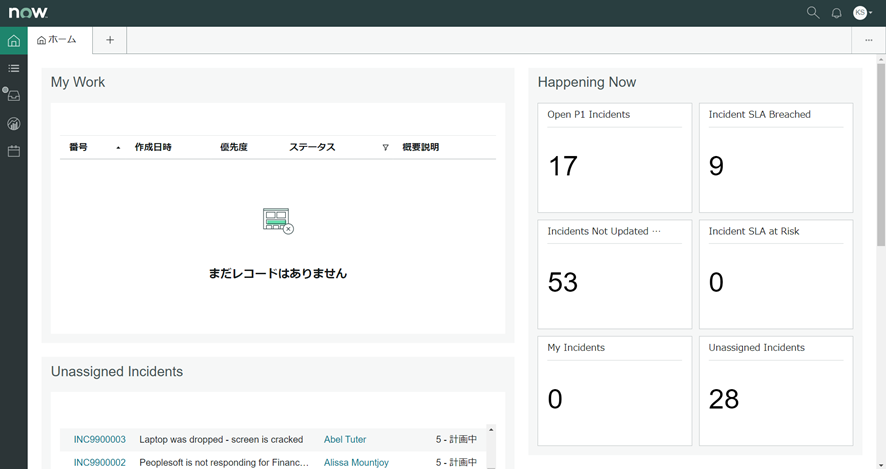Open the Lists icon in sidebar
Image resolution: width=886 pixels, height=469 pixels.
[14, 68]
